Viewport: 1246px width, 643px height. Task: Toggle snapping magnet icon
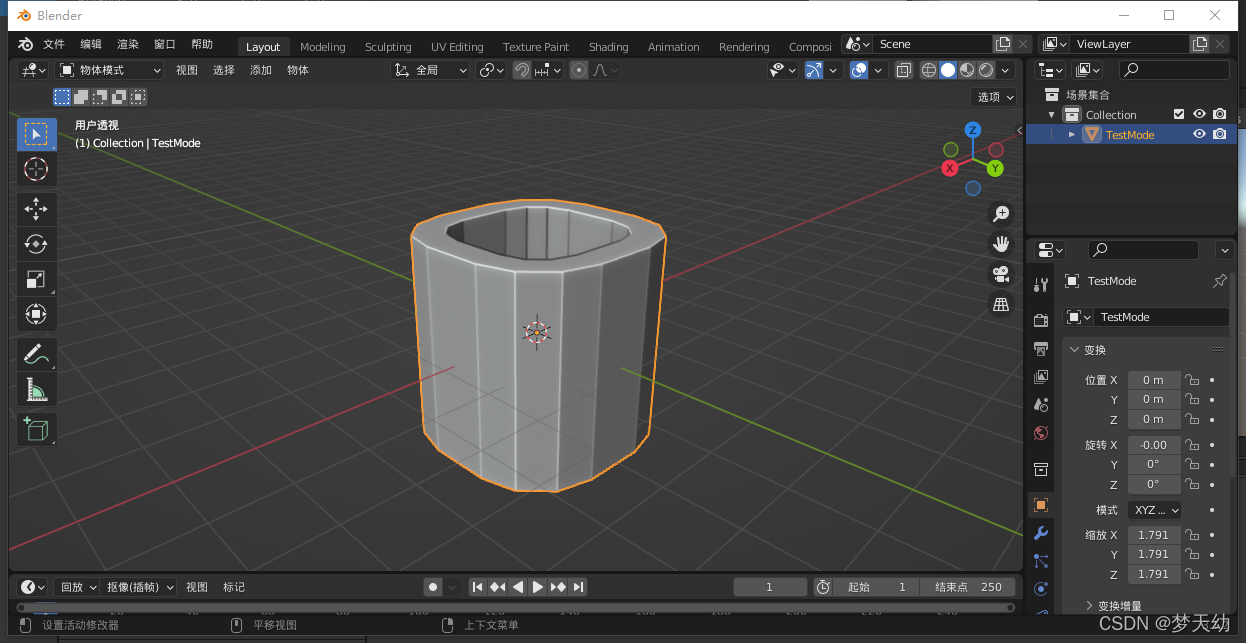[522, 70]
